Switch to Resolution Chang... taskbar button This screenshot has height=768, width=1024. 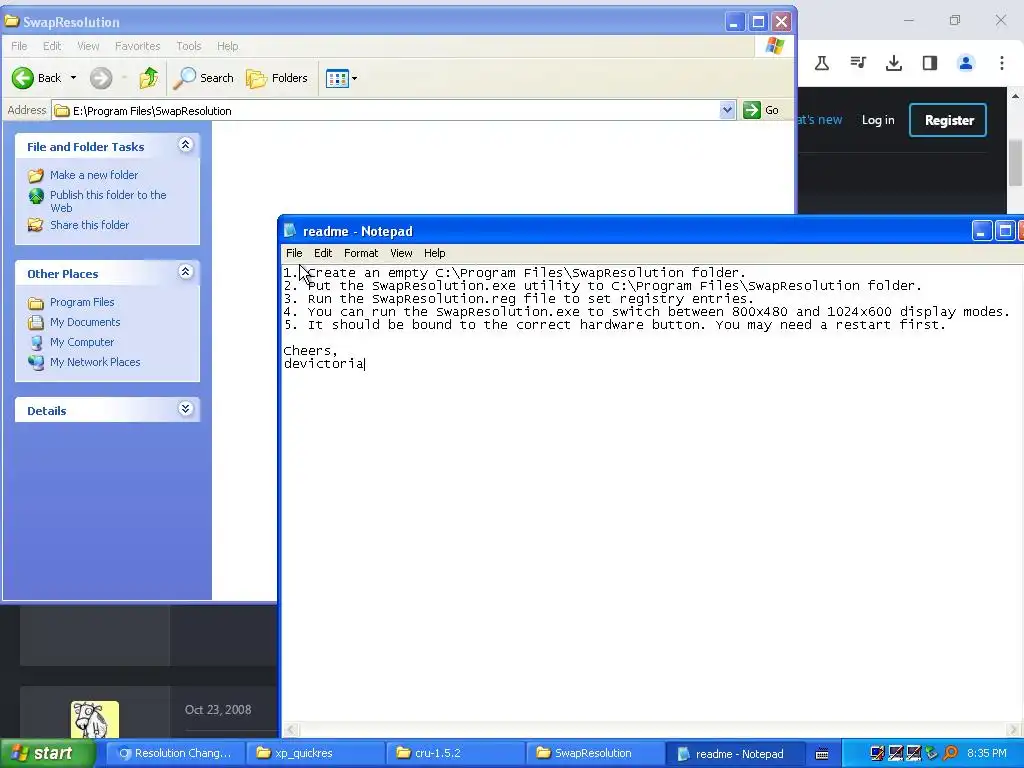coord(176,753)
